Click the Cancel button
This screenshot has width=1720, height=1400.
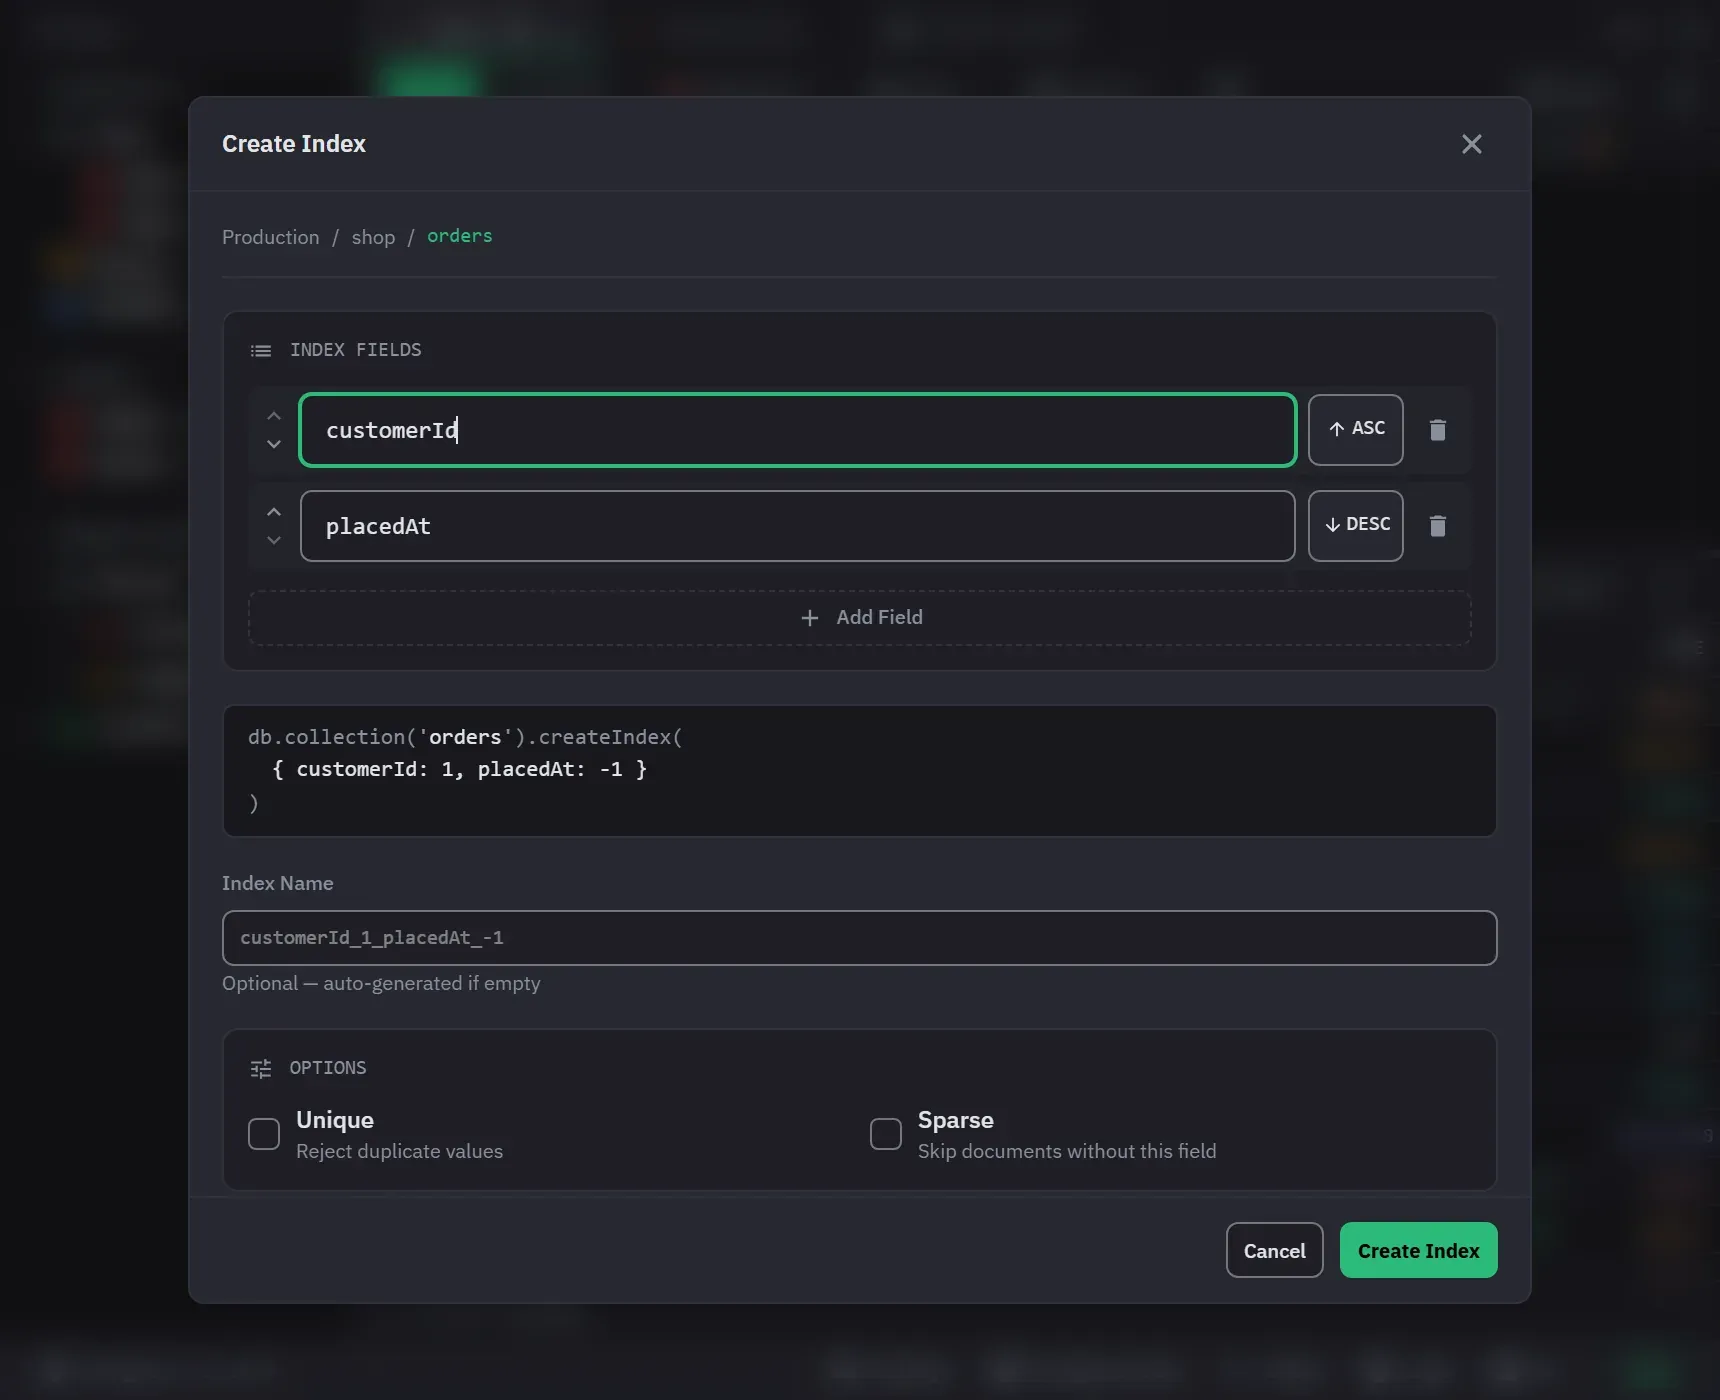pyautogui.click(x=1274, y=1250)
